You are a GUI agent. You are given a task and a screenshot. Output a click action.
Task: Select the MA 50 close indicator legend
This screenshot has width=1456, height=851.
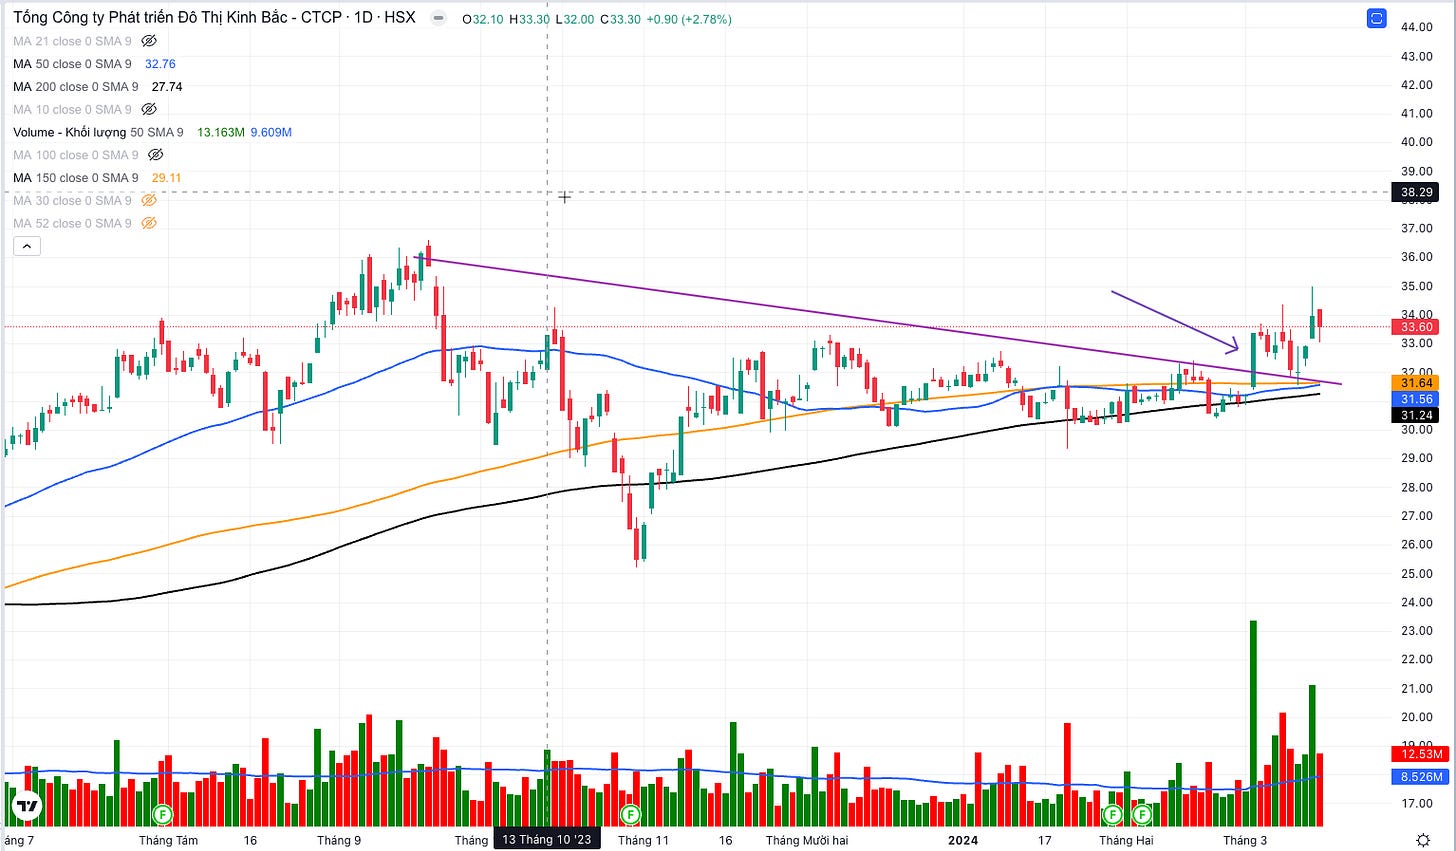(x=72, y=64)
